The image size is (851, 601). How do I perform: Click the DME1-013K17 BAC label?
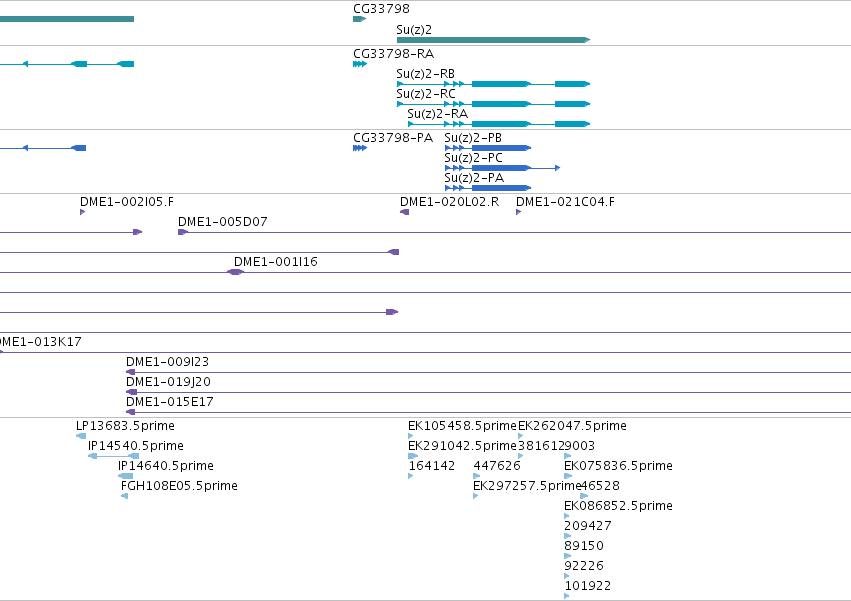point(40,342)
